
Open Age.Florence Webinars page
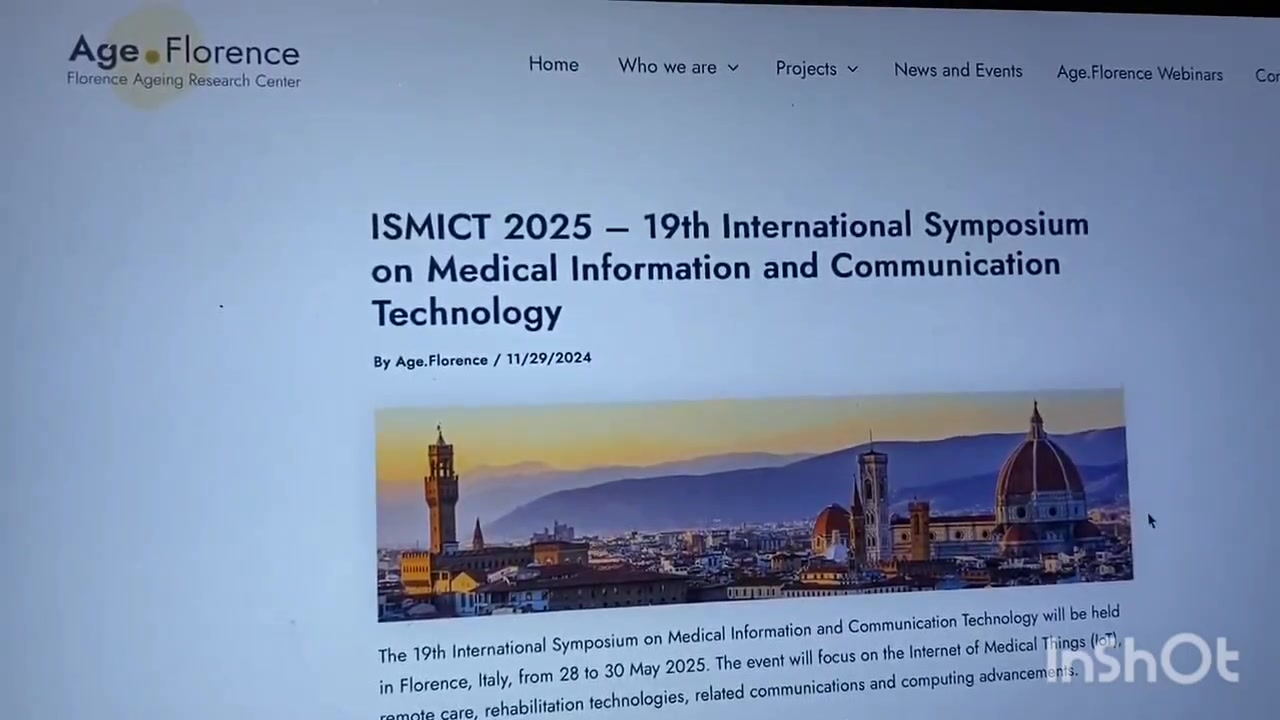point(1139,74)
